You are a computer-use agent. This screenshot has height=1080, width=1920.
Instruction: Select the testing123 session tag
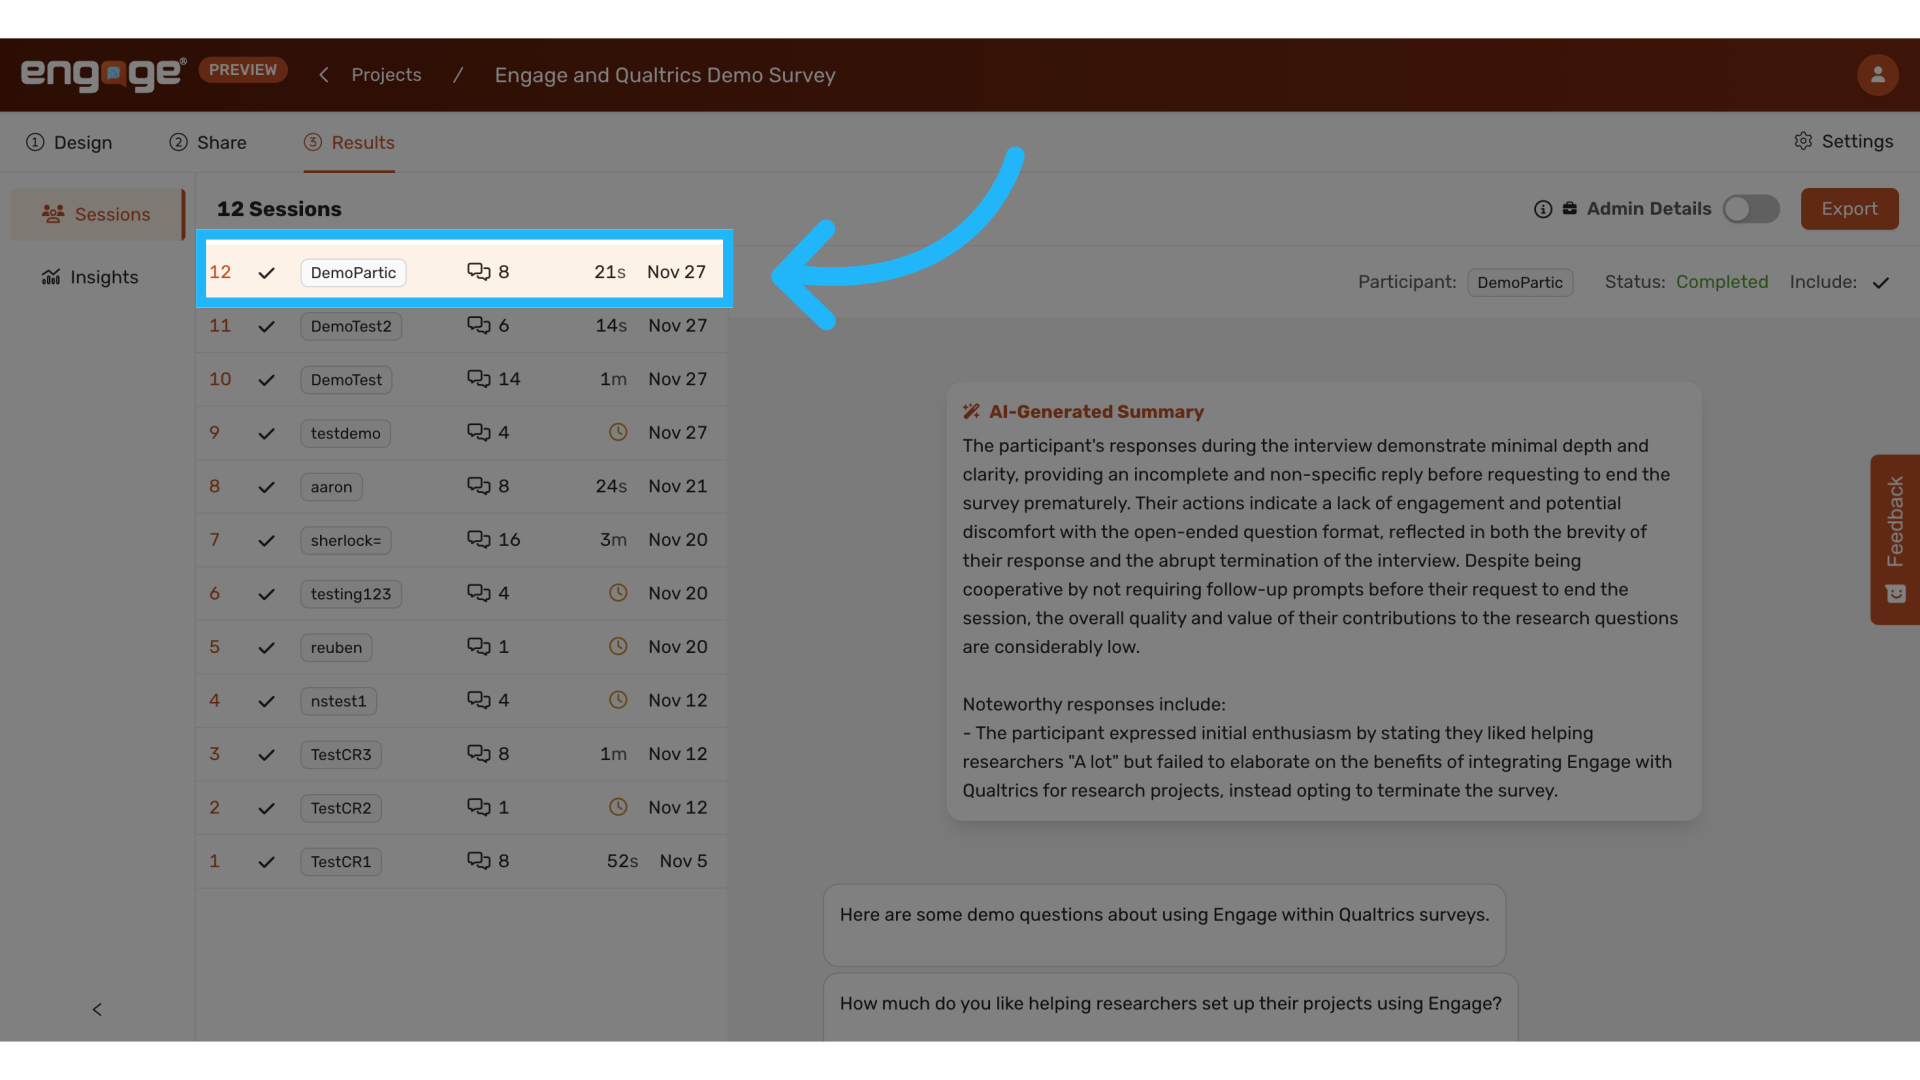coord(351,594)
